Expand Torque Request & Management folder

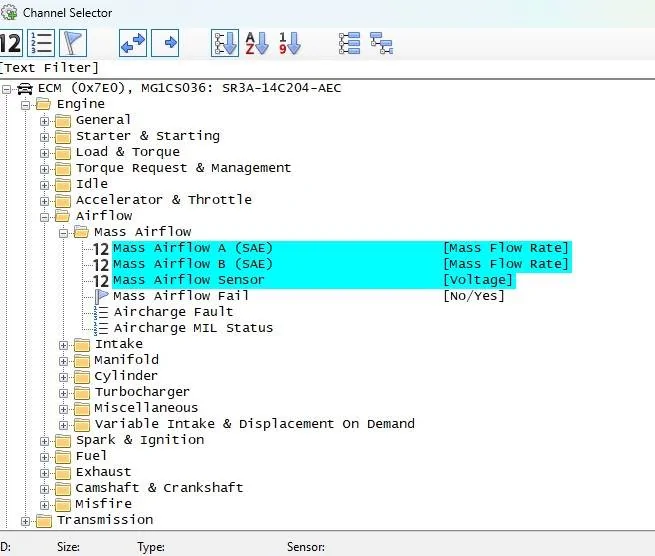pyautogui.click(x=44, y=169)
